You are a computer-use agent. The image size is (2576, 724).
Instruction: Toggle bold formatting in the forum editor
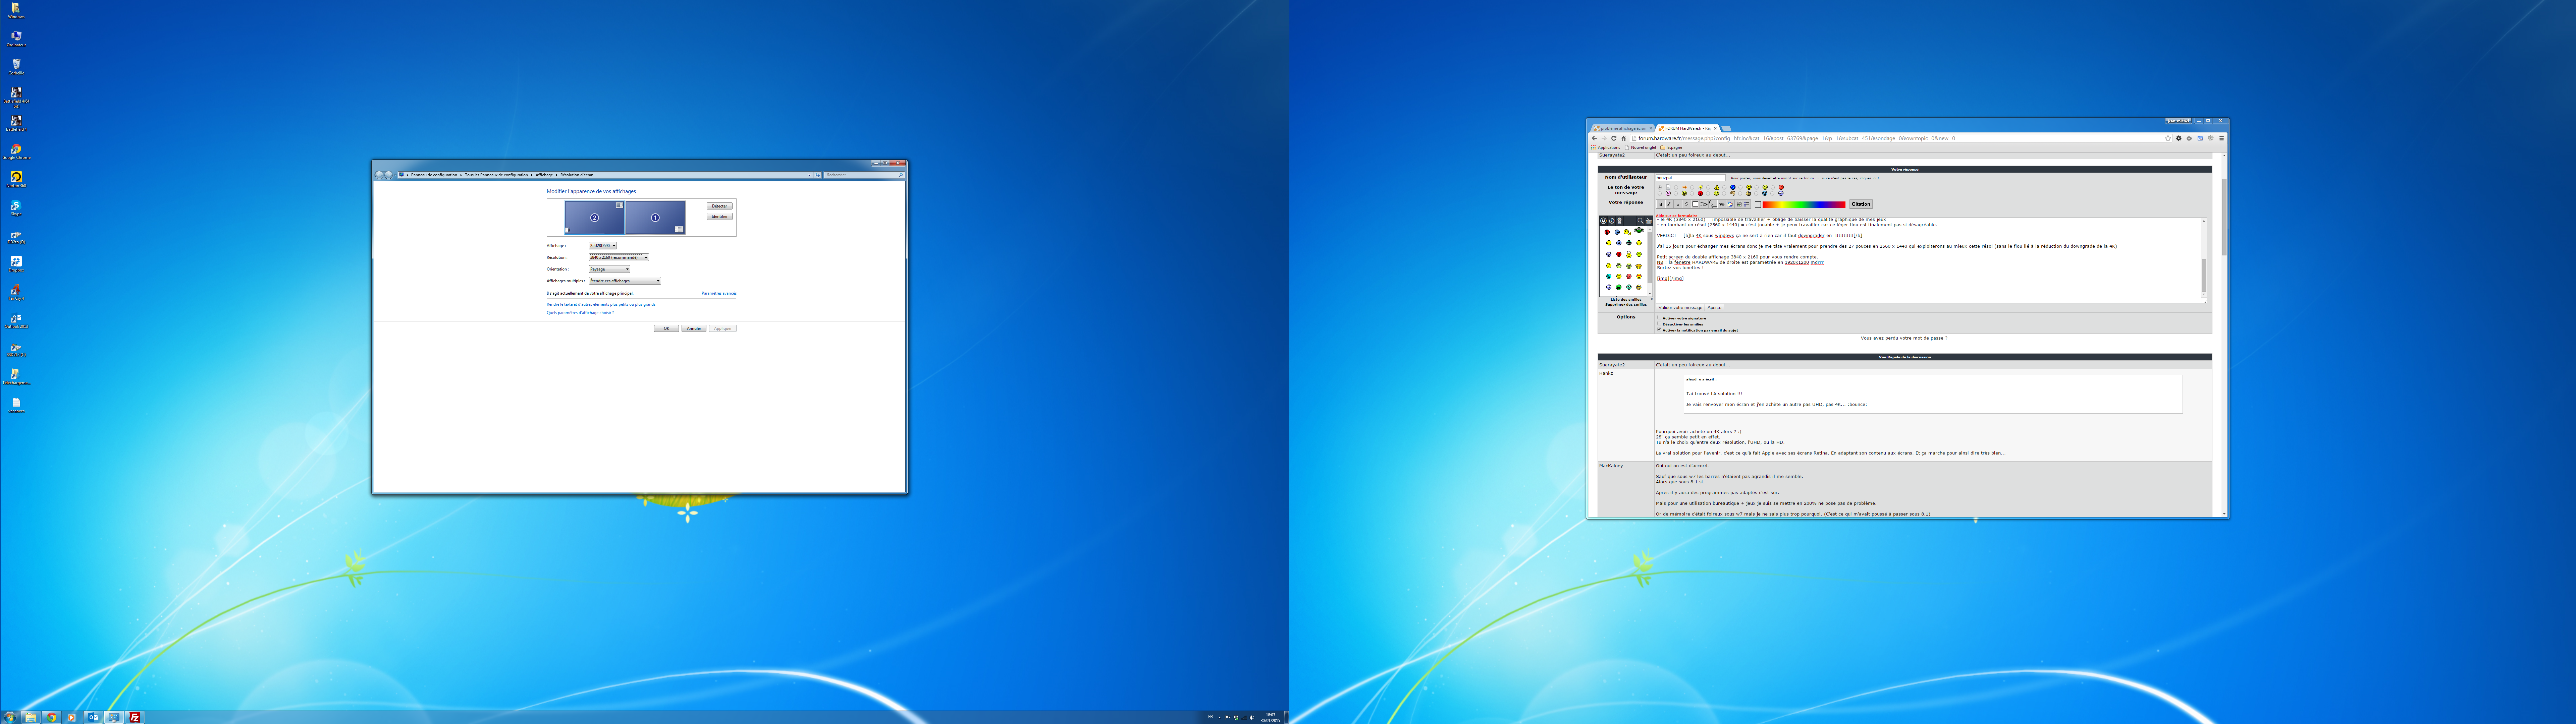tap(1661, 204)
